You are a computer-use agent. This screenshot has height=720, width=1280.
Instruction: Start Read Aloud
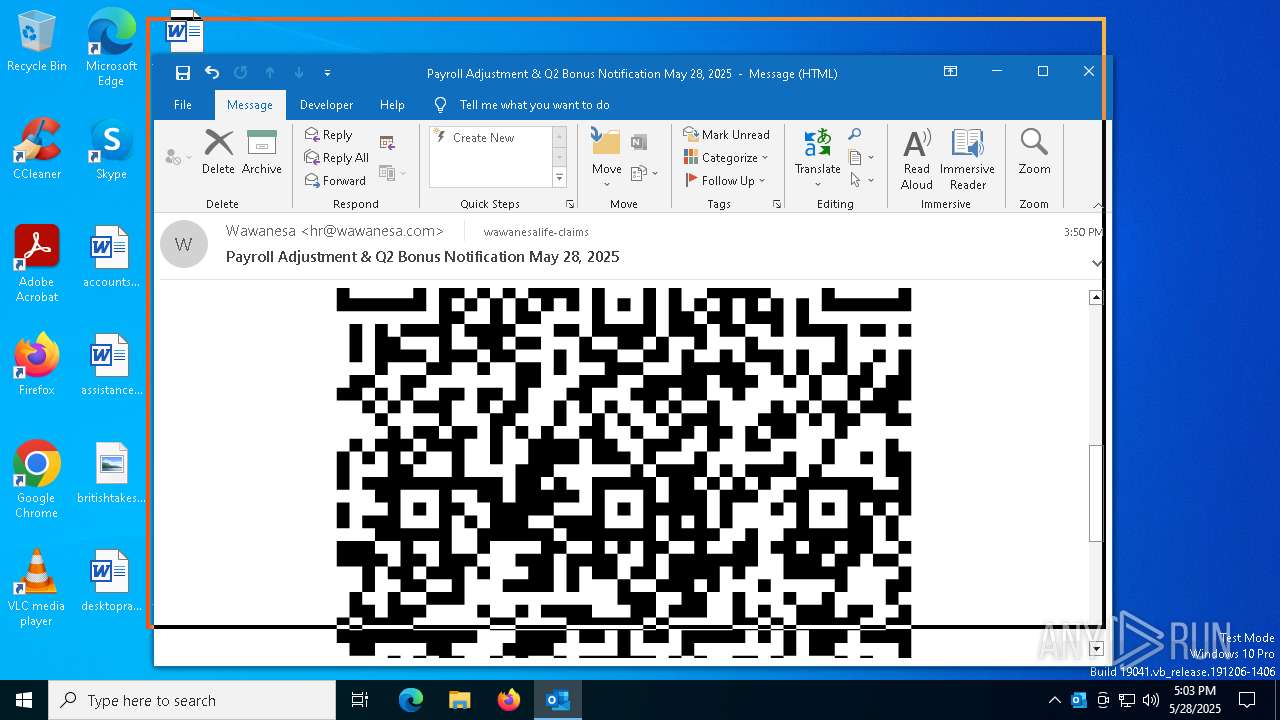pyautogui.click(x=917, y=158)
